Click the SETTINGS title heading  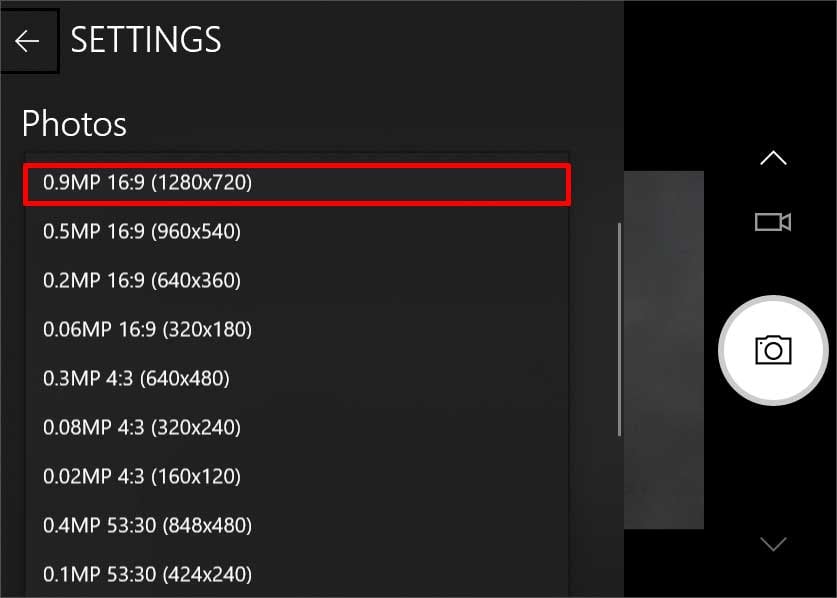[146, 40]
